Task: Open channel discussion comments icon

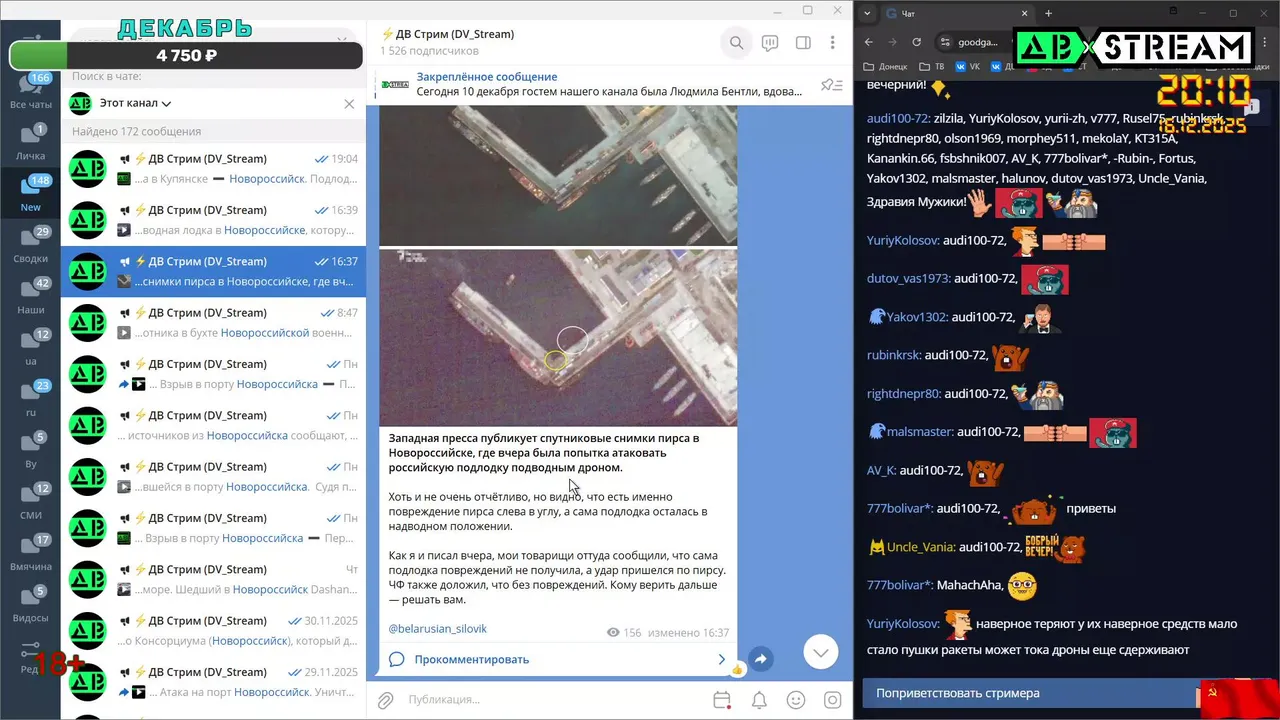Action: click(770, 43)
